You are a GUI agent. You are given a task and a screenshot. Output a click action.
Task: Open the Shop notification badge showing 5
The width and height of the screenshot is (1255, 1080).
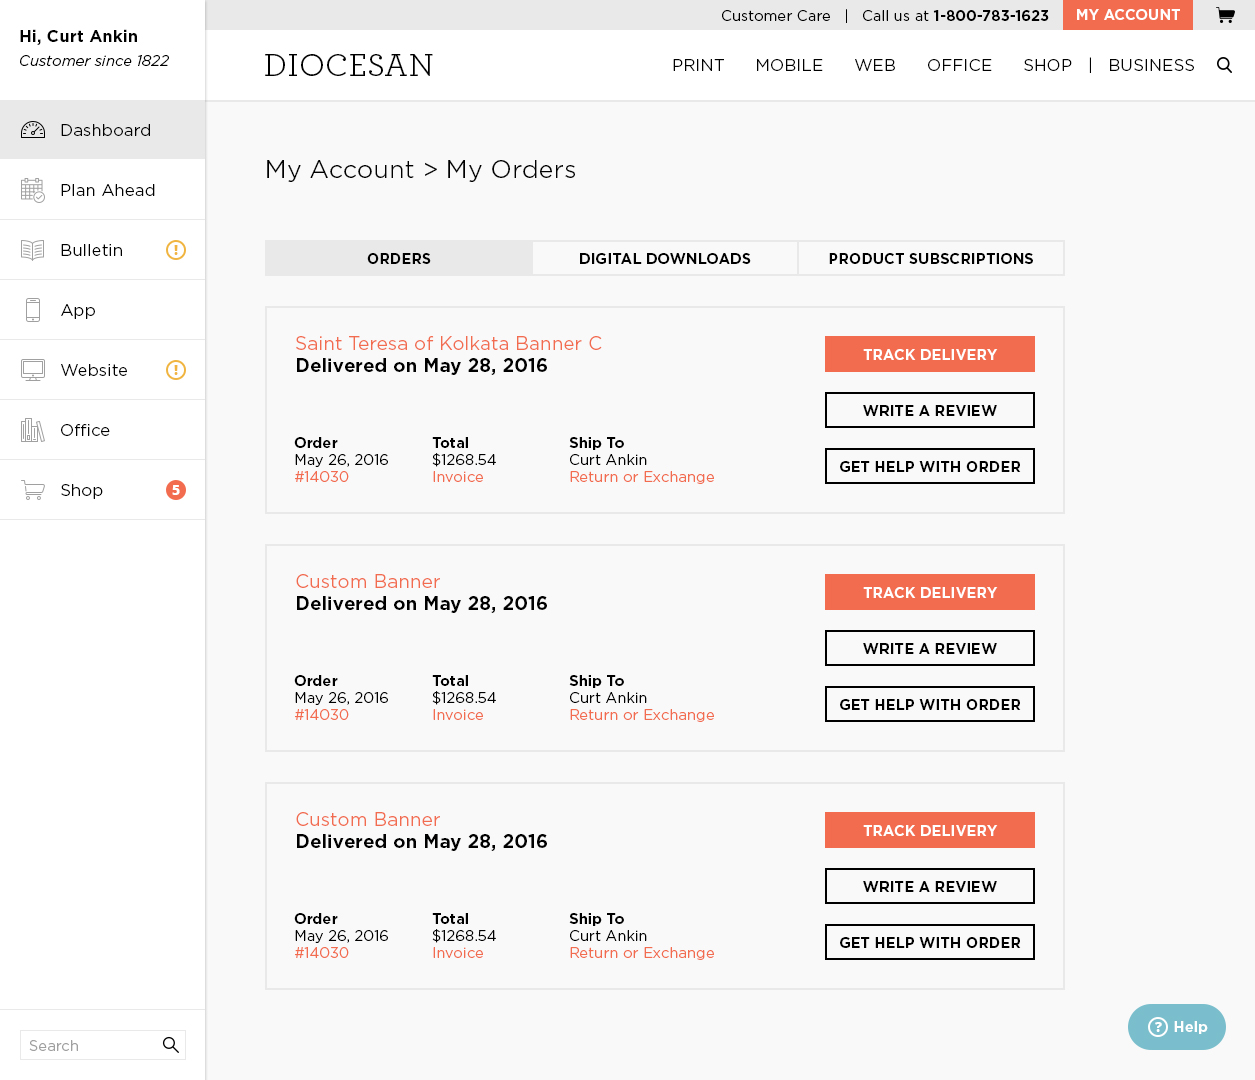176,490
